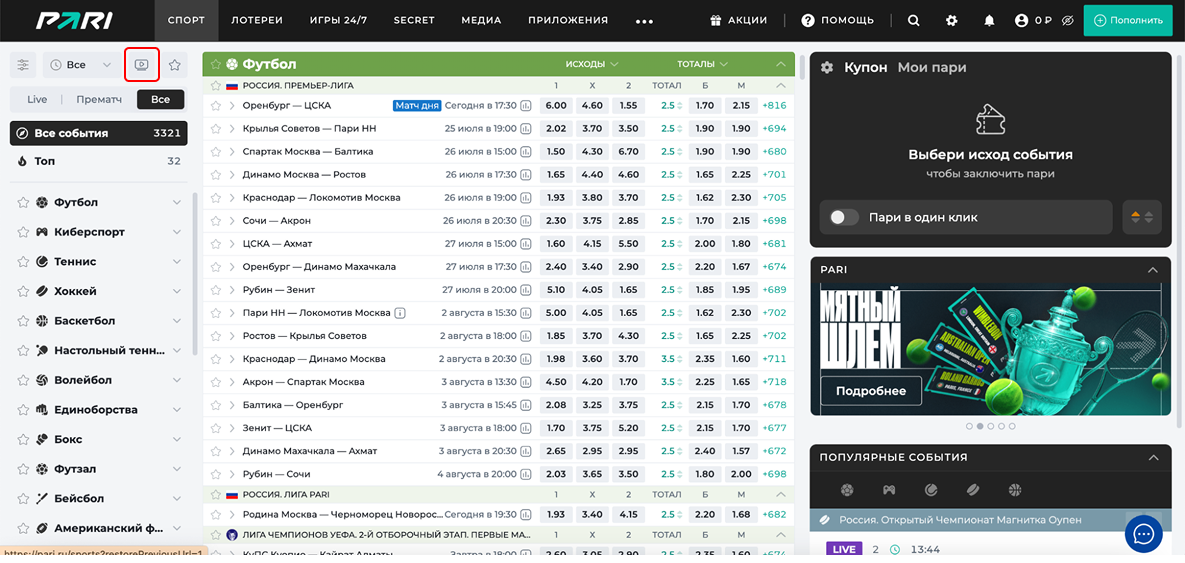This screenshot has height=563, width=1185.
Task: Click the live video broadcast filter icon
Action: coord(142,65)
